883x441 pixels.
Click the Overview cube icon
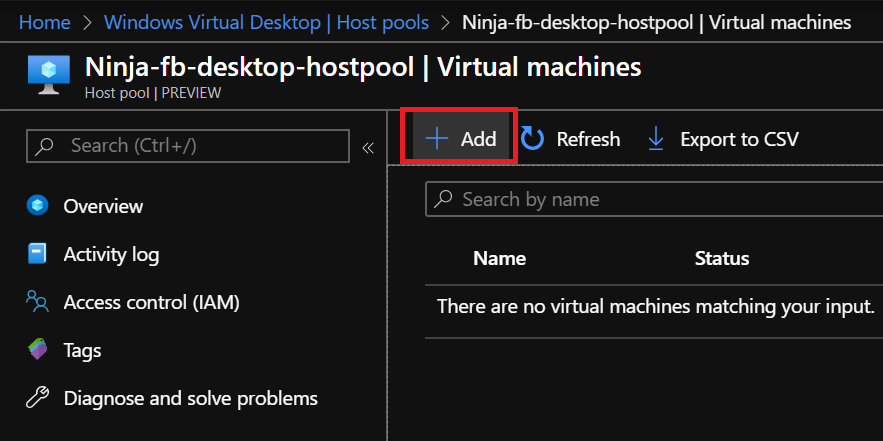pyautogui.click(x=38, y=206)
